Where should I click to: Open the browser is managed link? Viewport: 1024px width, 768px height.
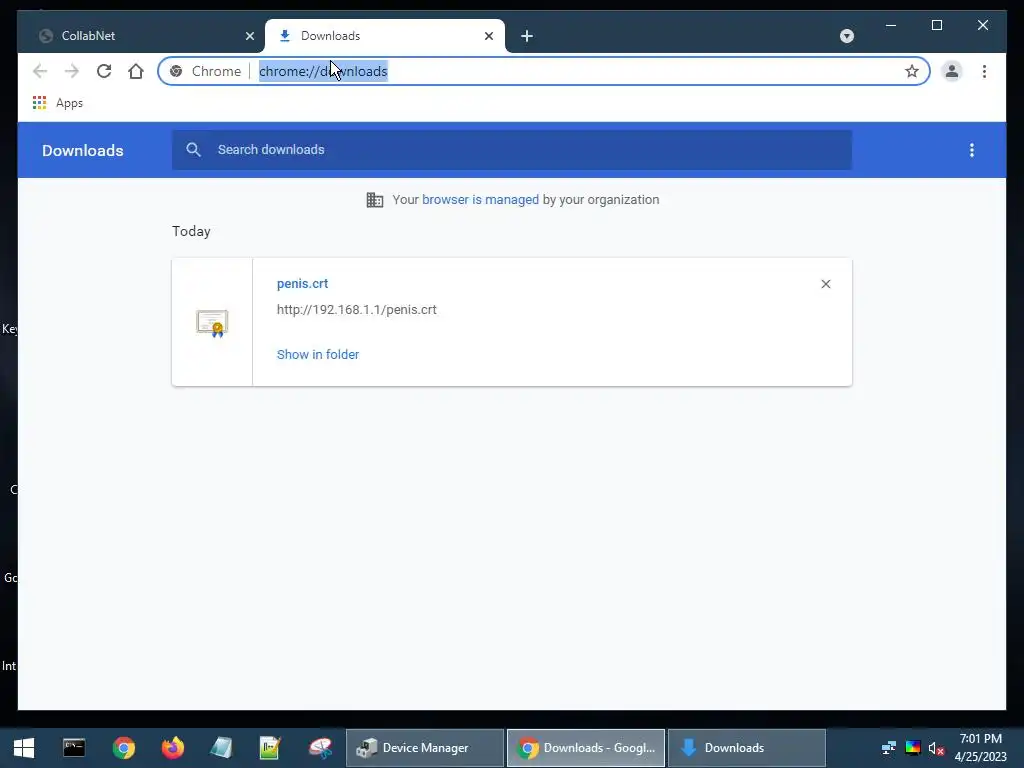pyautogui.click(x=480, y=200)
